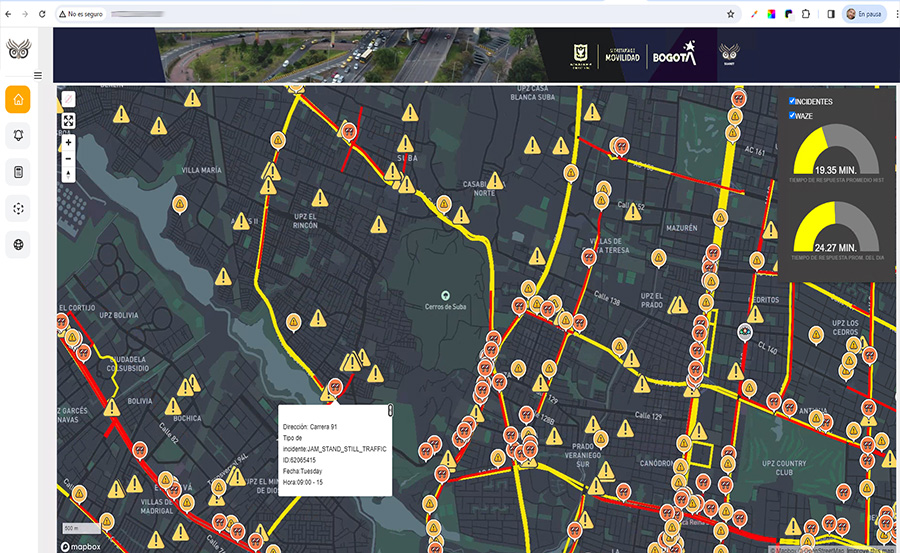
Task: Open the 'En pausa' profile button
Action: [x=864, y=14]
